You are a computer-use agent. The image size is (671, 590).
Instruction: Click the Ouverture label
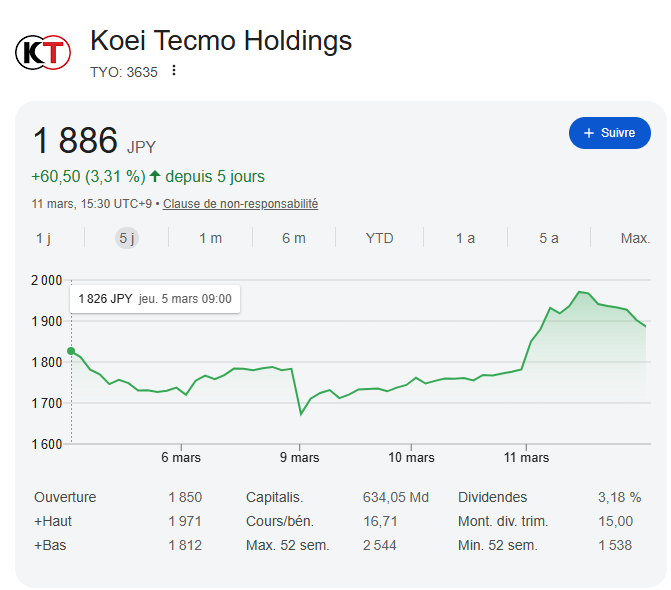click(x=65, y=497)
